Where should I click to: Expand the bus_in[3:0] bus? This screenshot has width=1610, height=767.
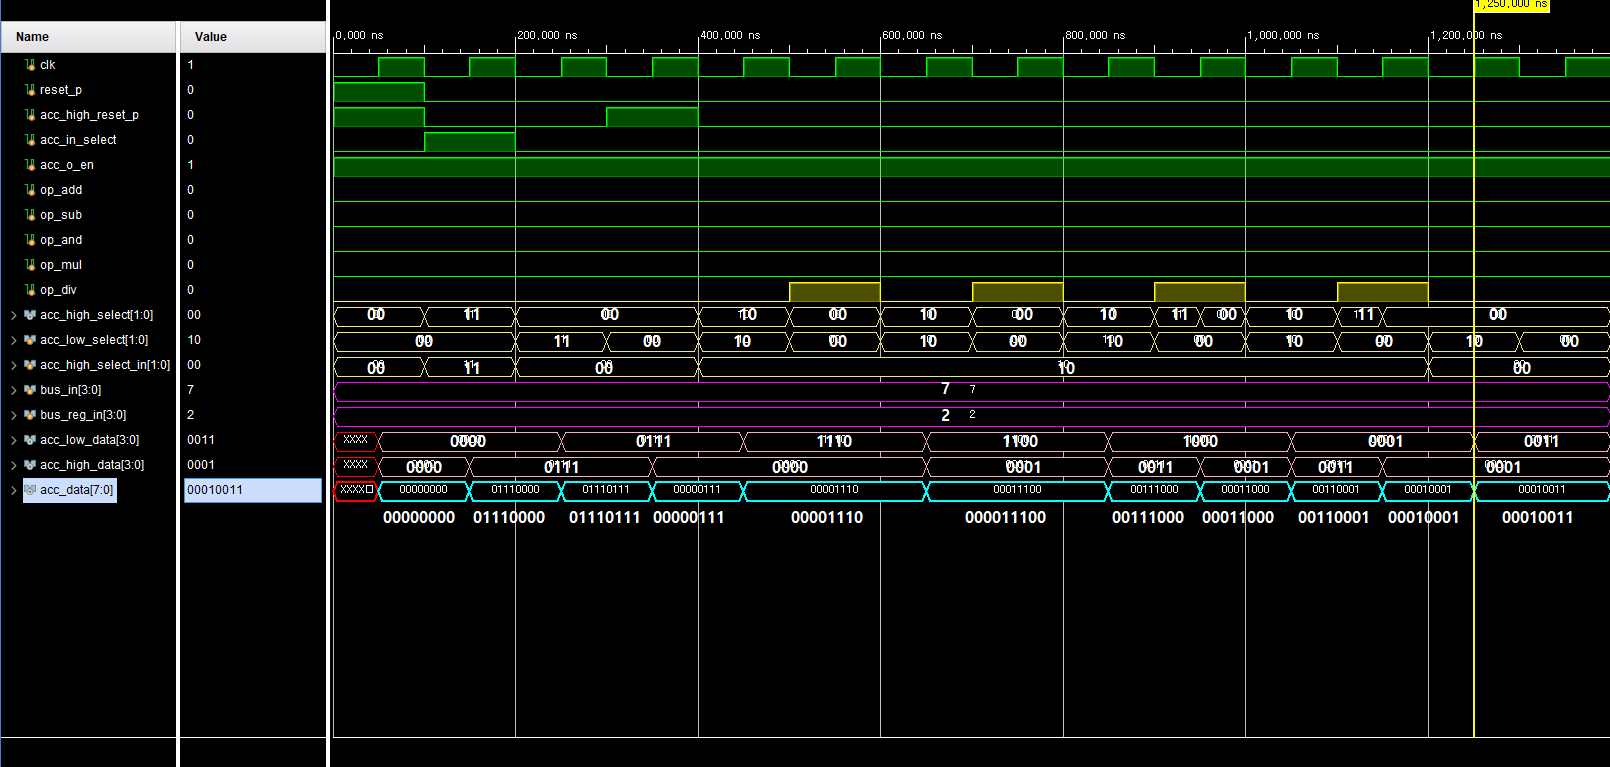pos(13,390)
